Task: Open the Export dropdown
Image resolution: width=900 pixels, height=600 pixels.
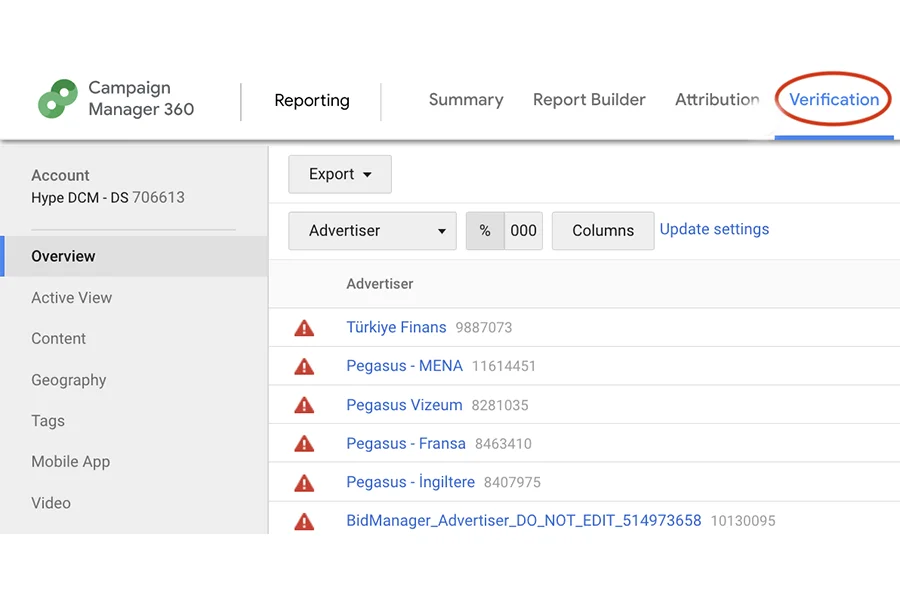Action: 340,174
